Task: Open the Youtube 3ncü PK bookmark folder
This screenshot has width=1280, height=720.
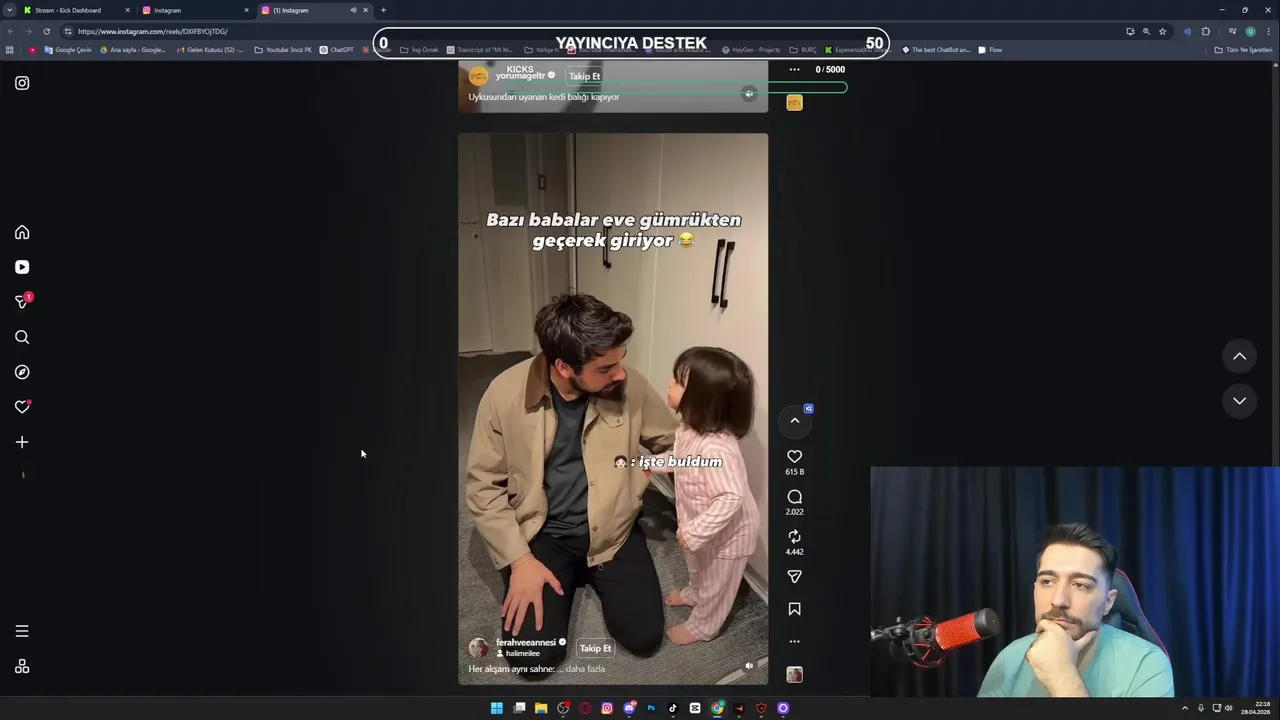Action: [x=284, y=50]
